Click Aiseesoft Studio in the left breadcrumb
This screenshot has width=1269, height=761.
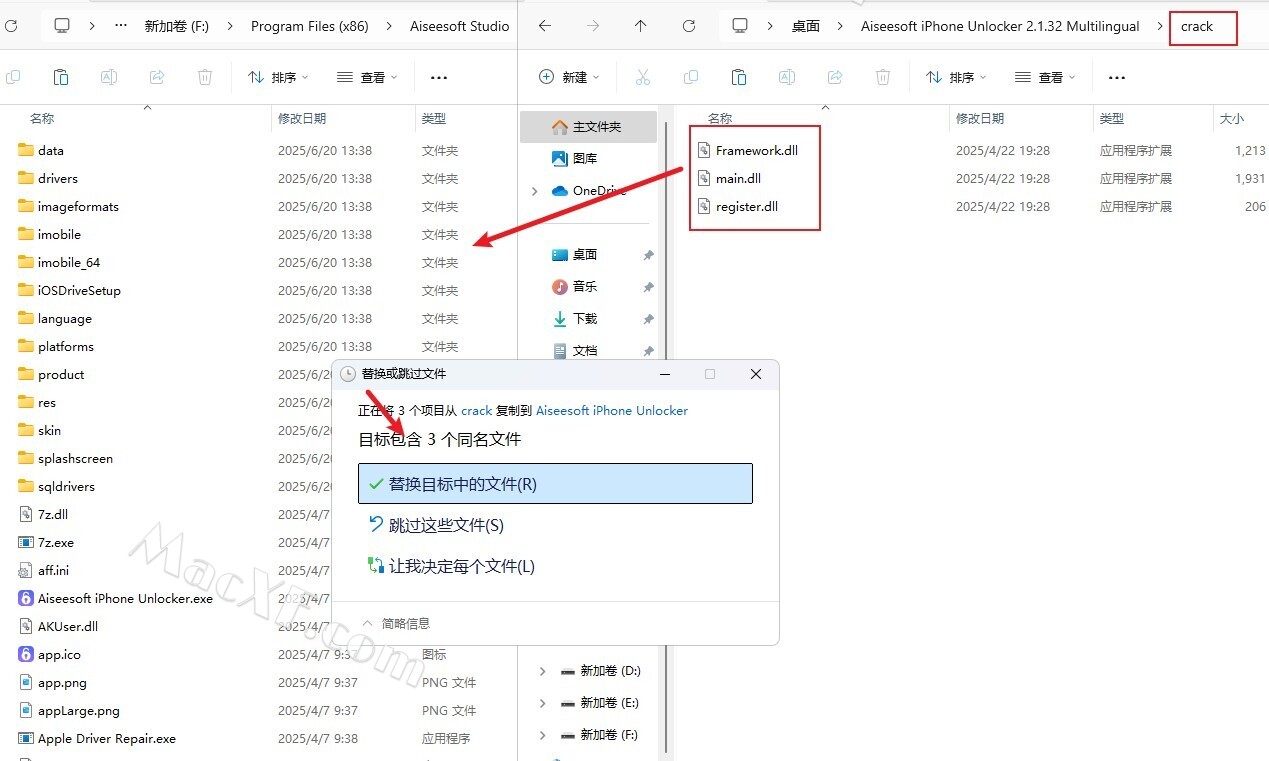click(x=460, y=27)
